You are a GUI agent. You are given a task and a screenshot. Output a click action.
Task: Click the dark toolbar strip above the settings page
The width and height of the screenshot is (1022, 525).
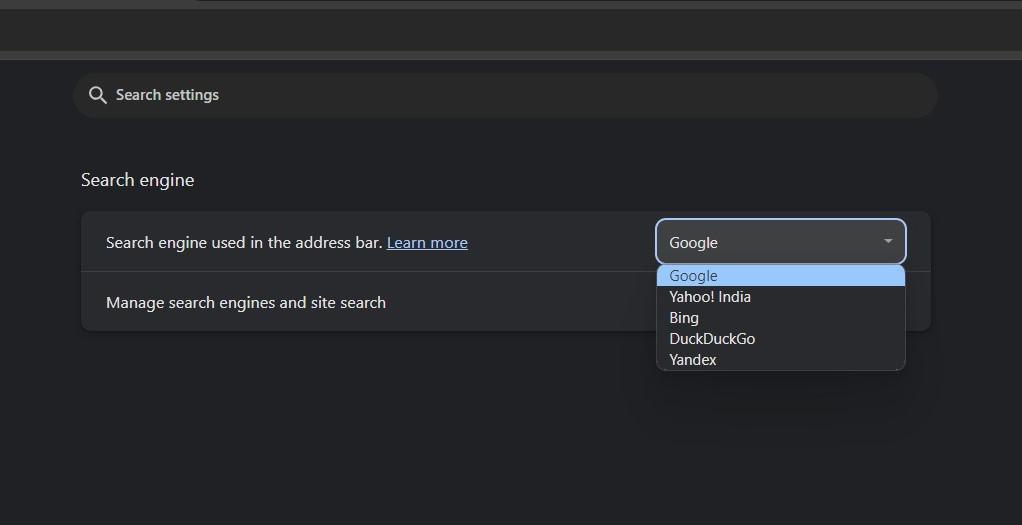500,30
